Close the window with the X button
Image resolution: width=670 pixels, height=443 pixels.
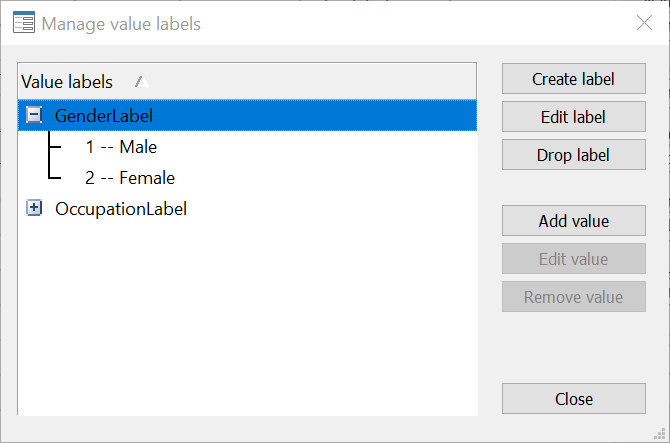point(644,23)
